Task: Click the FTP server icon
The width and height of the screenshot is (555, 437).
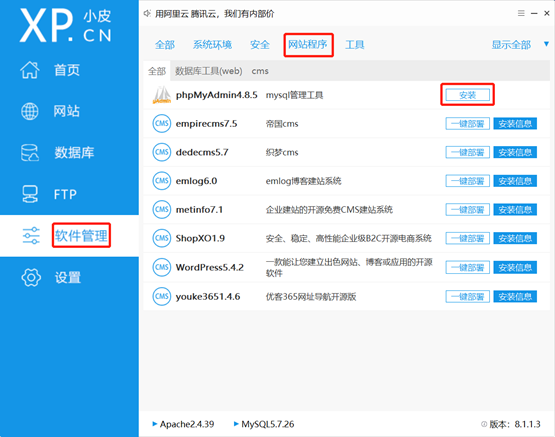Action: point(30,194)
